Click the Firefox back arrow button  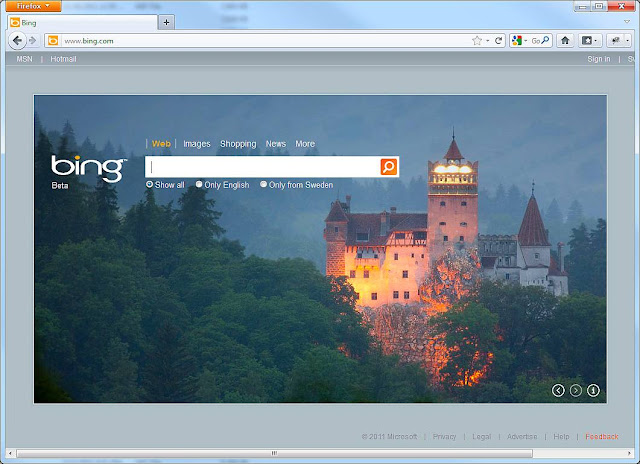(17, 40)
